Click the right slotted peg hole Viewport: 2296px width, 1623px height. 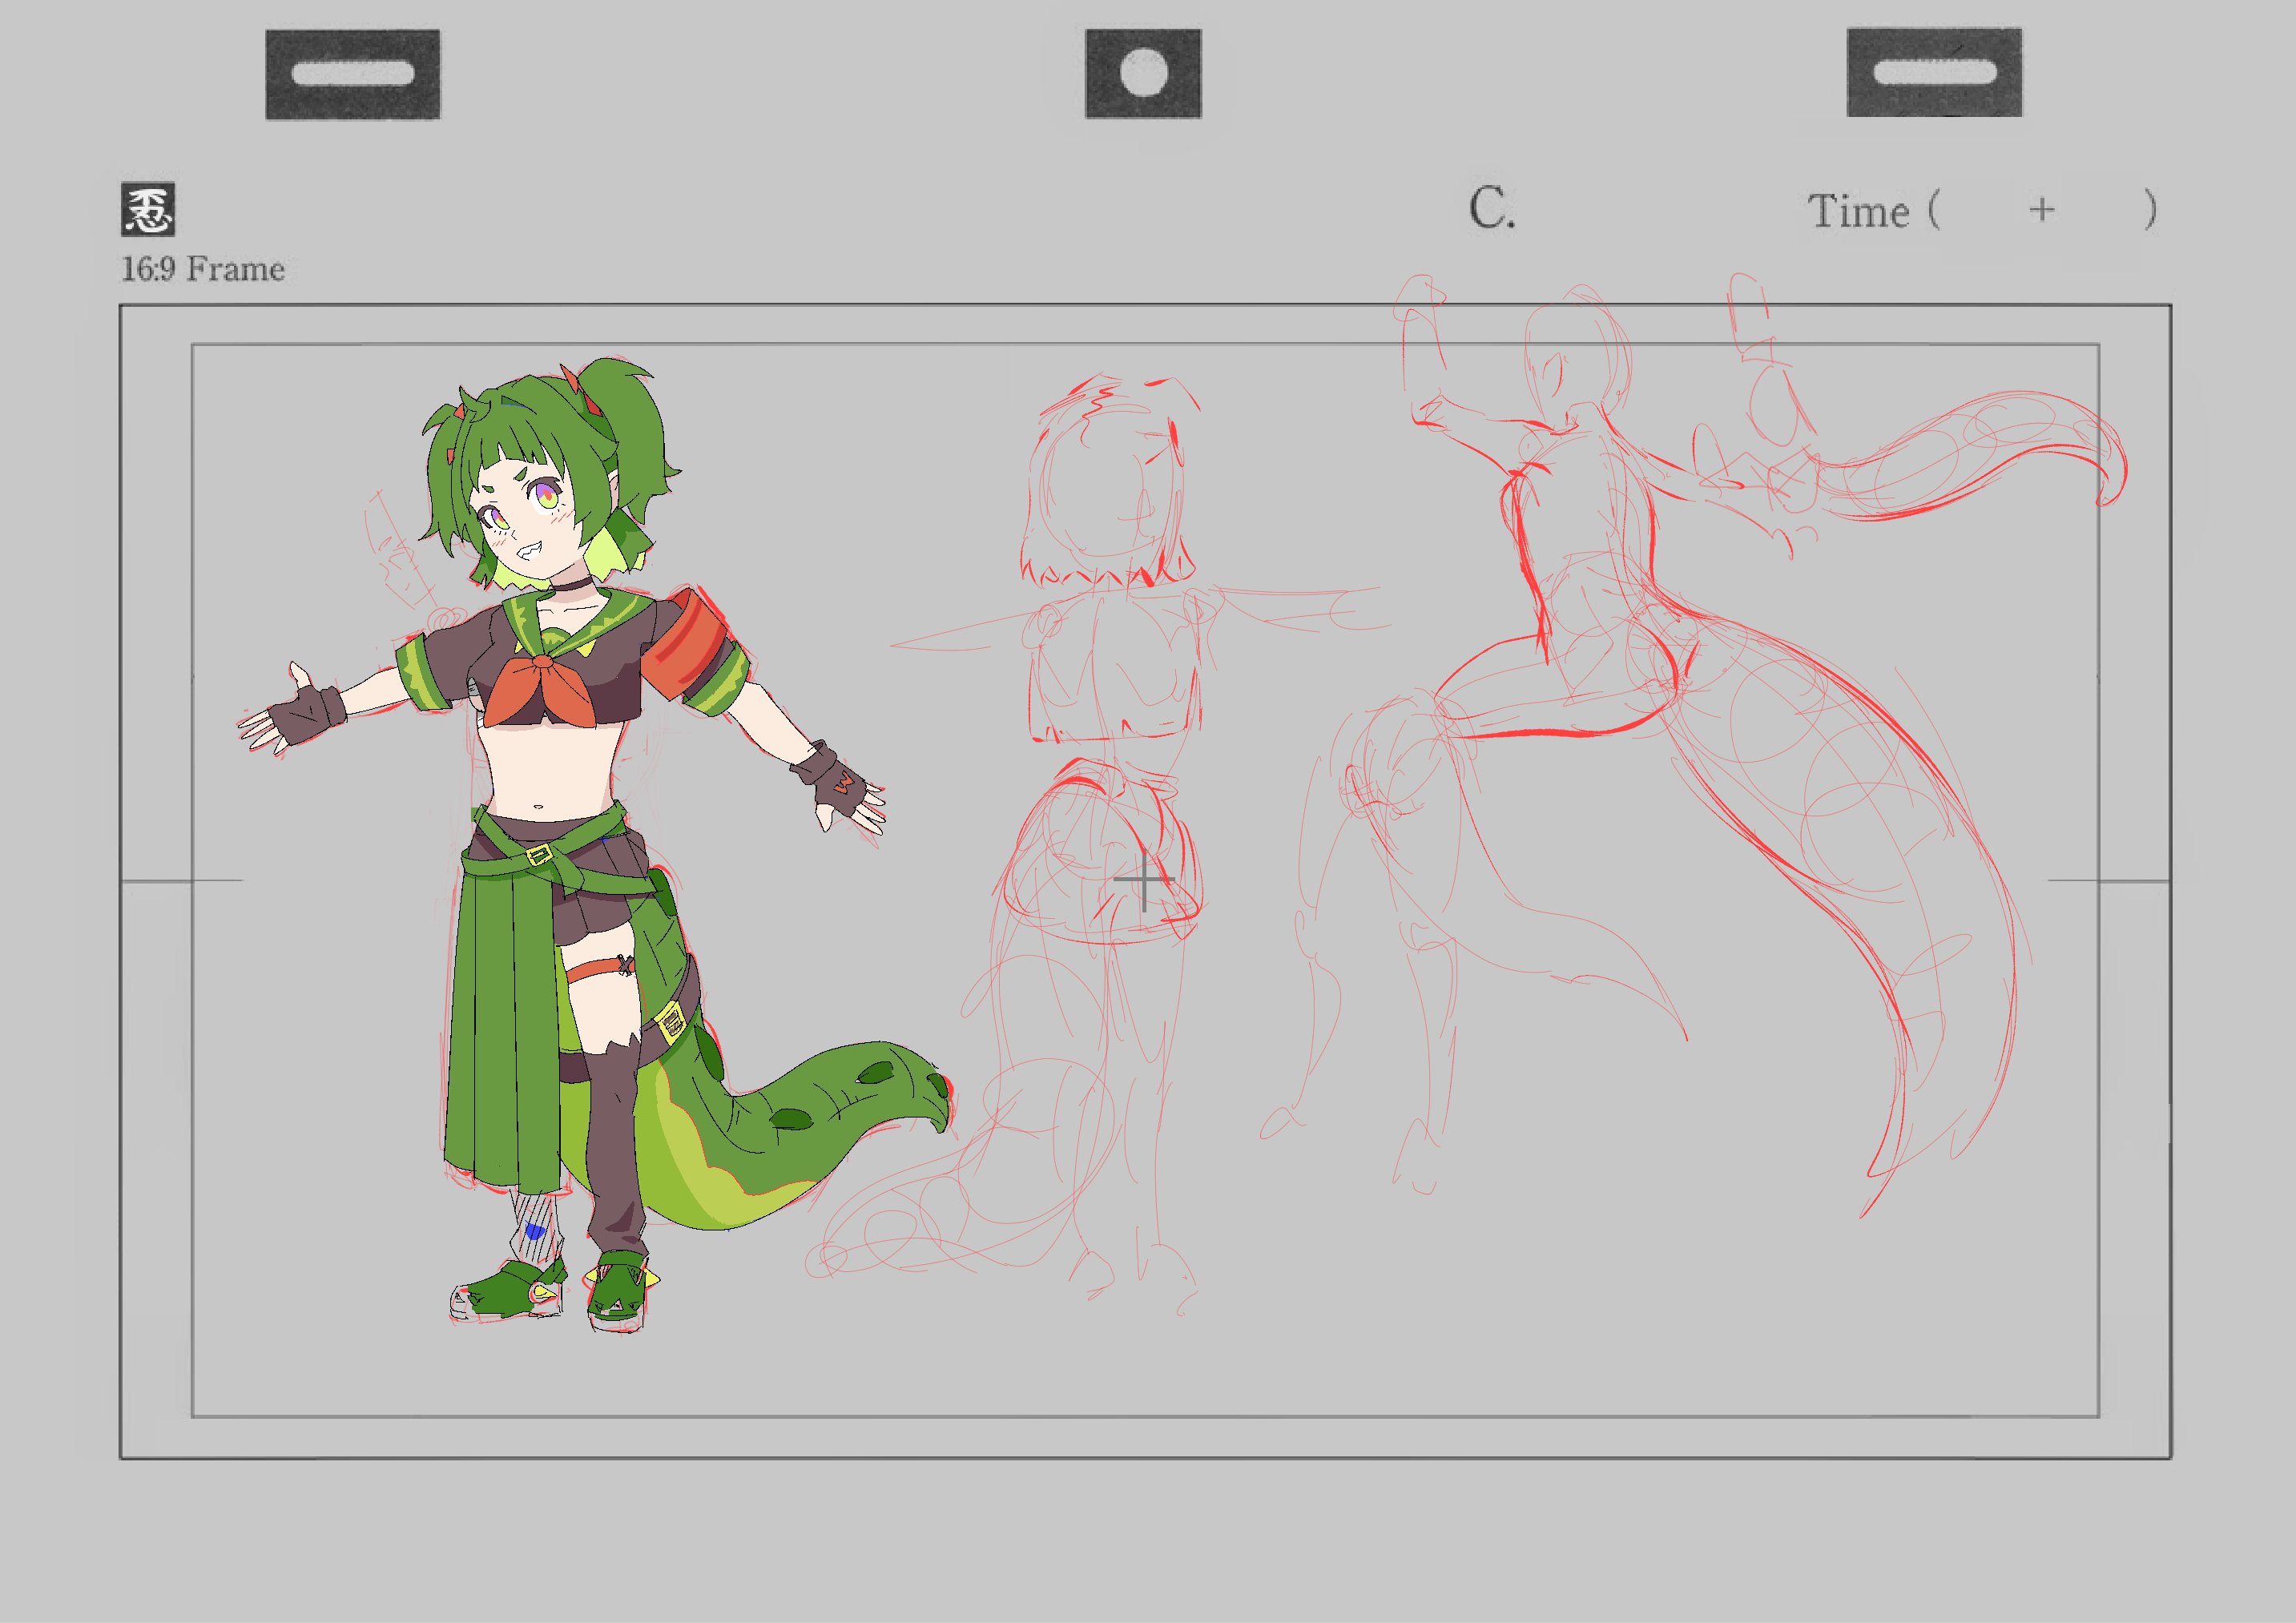click(1934, 72)
